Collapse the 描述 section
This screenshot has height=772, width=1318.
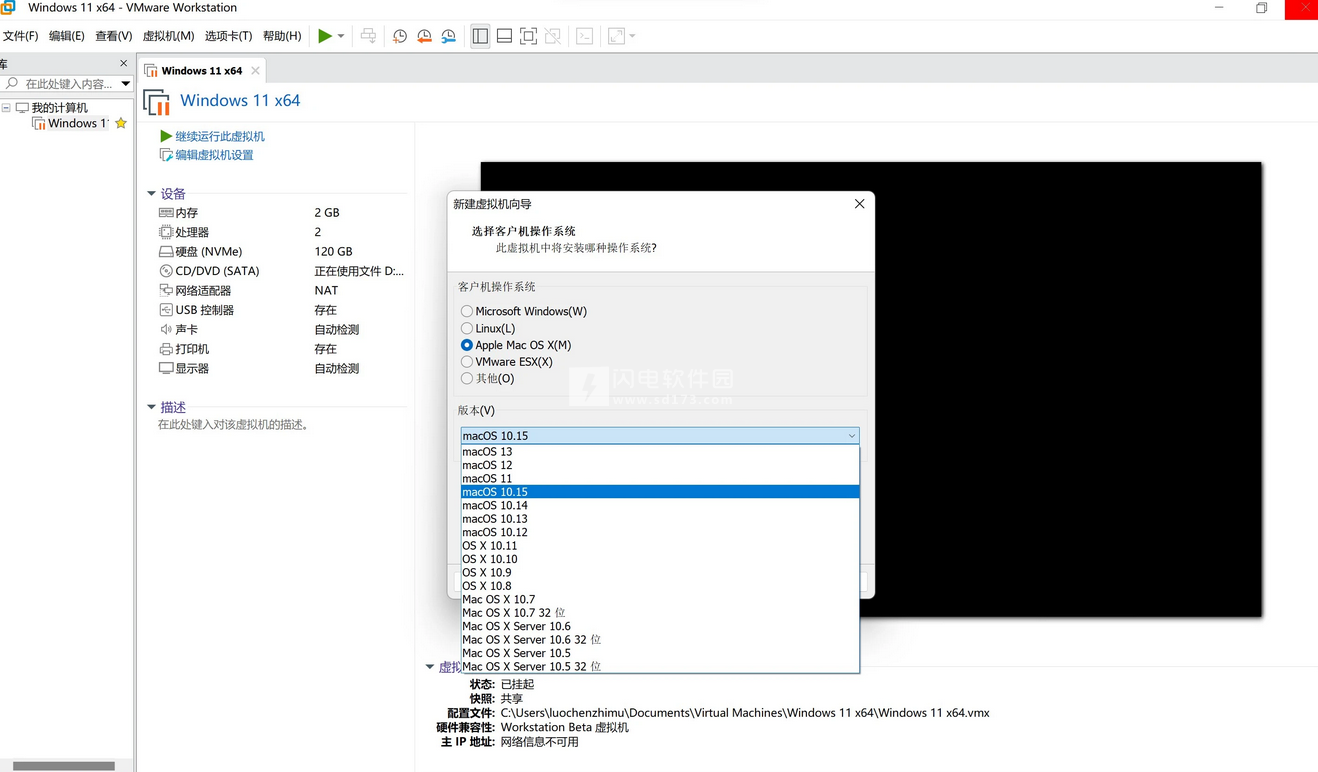point(151,407)
